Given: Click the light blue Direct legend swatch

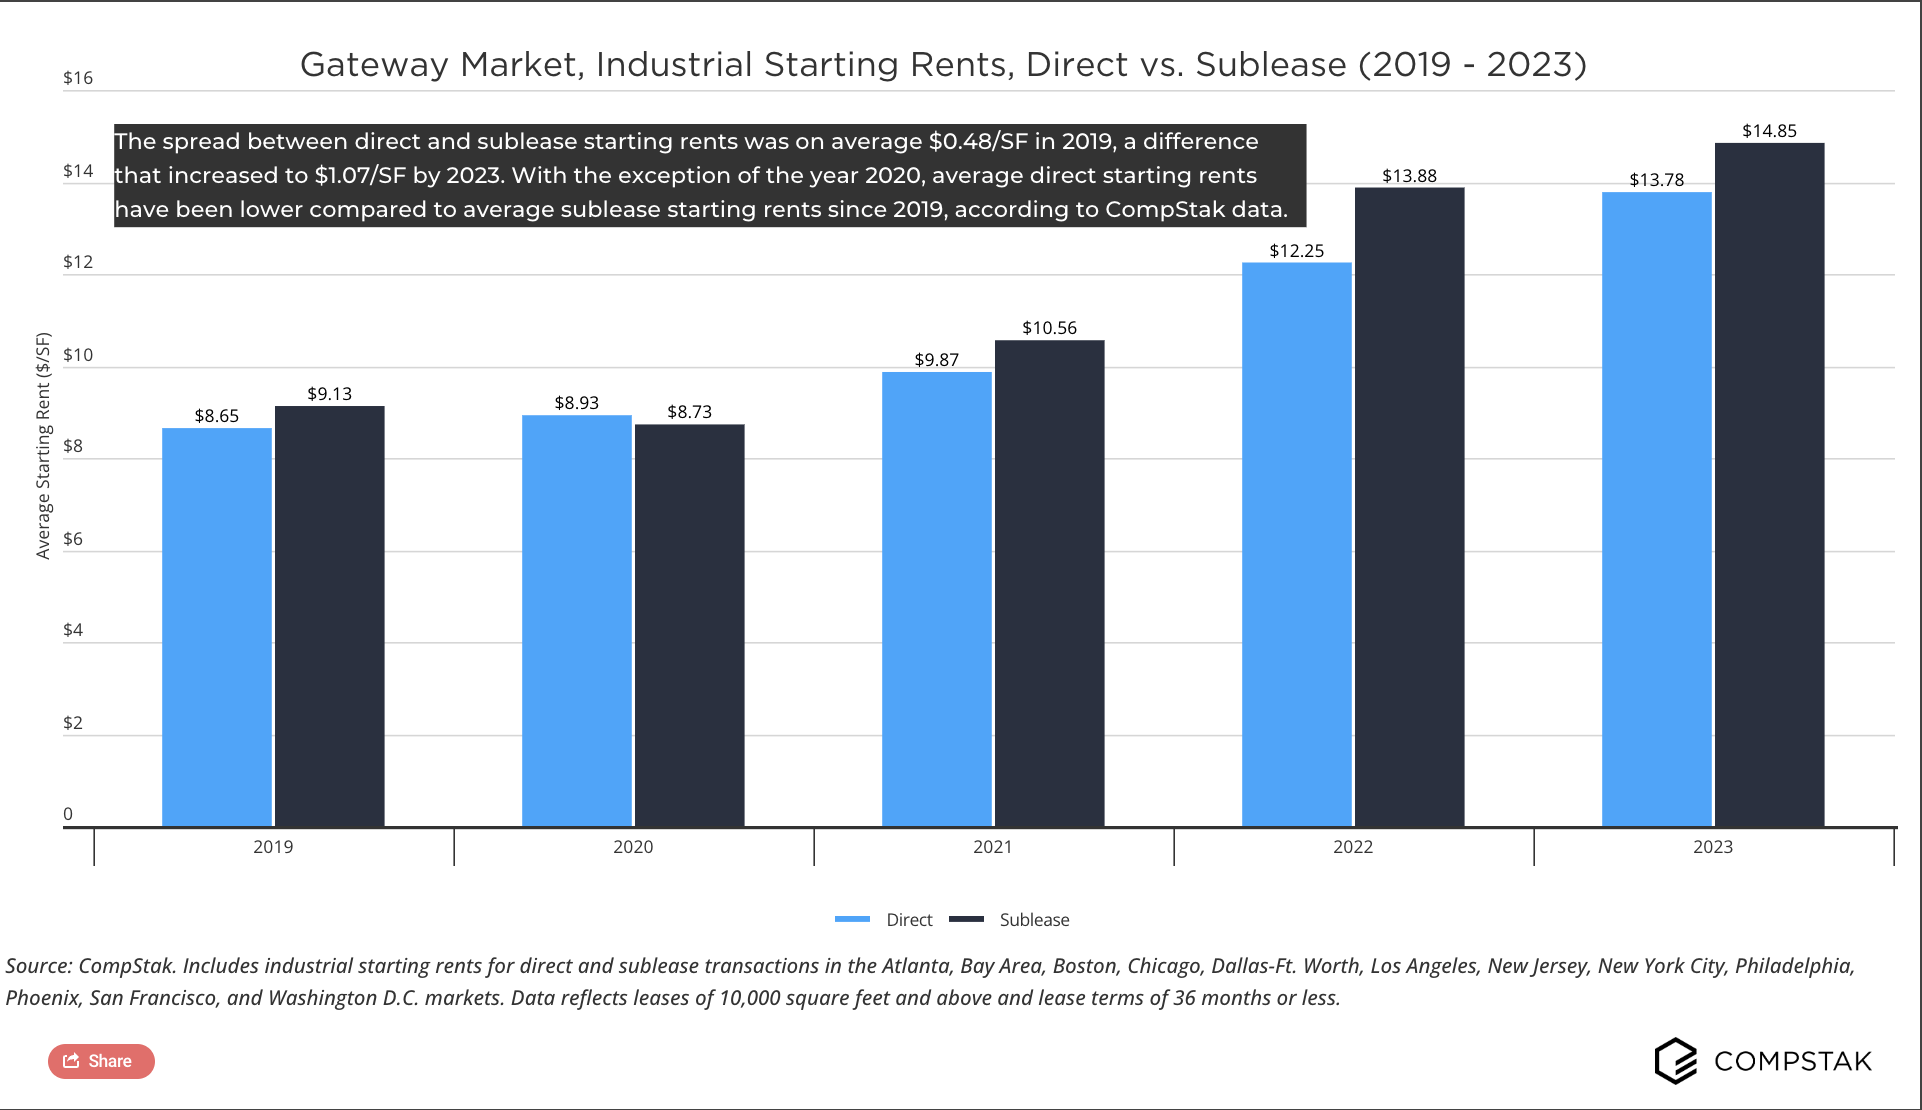Looking at the screenshot, I should 853,919.
